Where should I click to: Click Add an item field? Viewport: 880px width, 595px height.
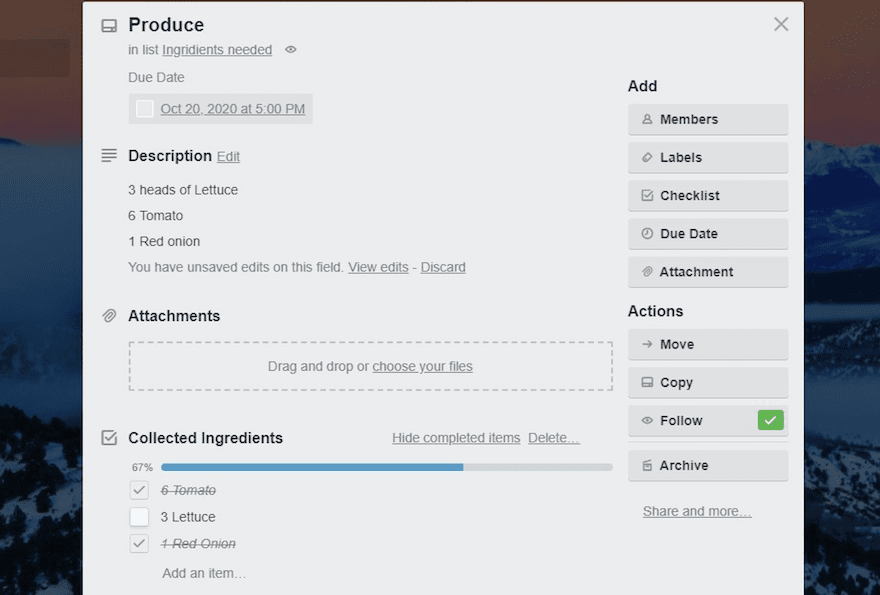coord(204,573)
